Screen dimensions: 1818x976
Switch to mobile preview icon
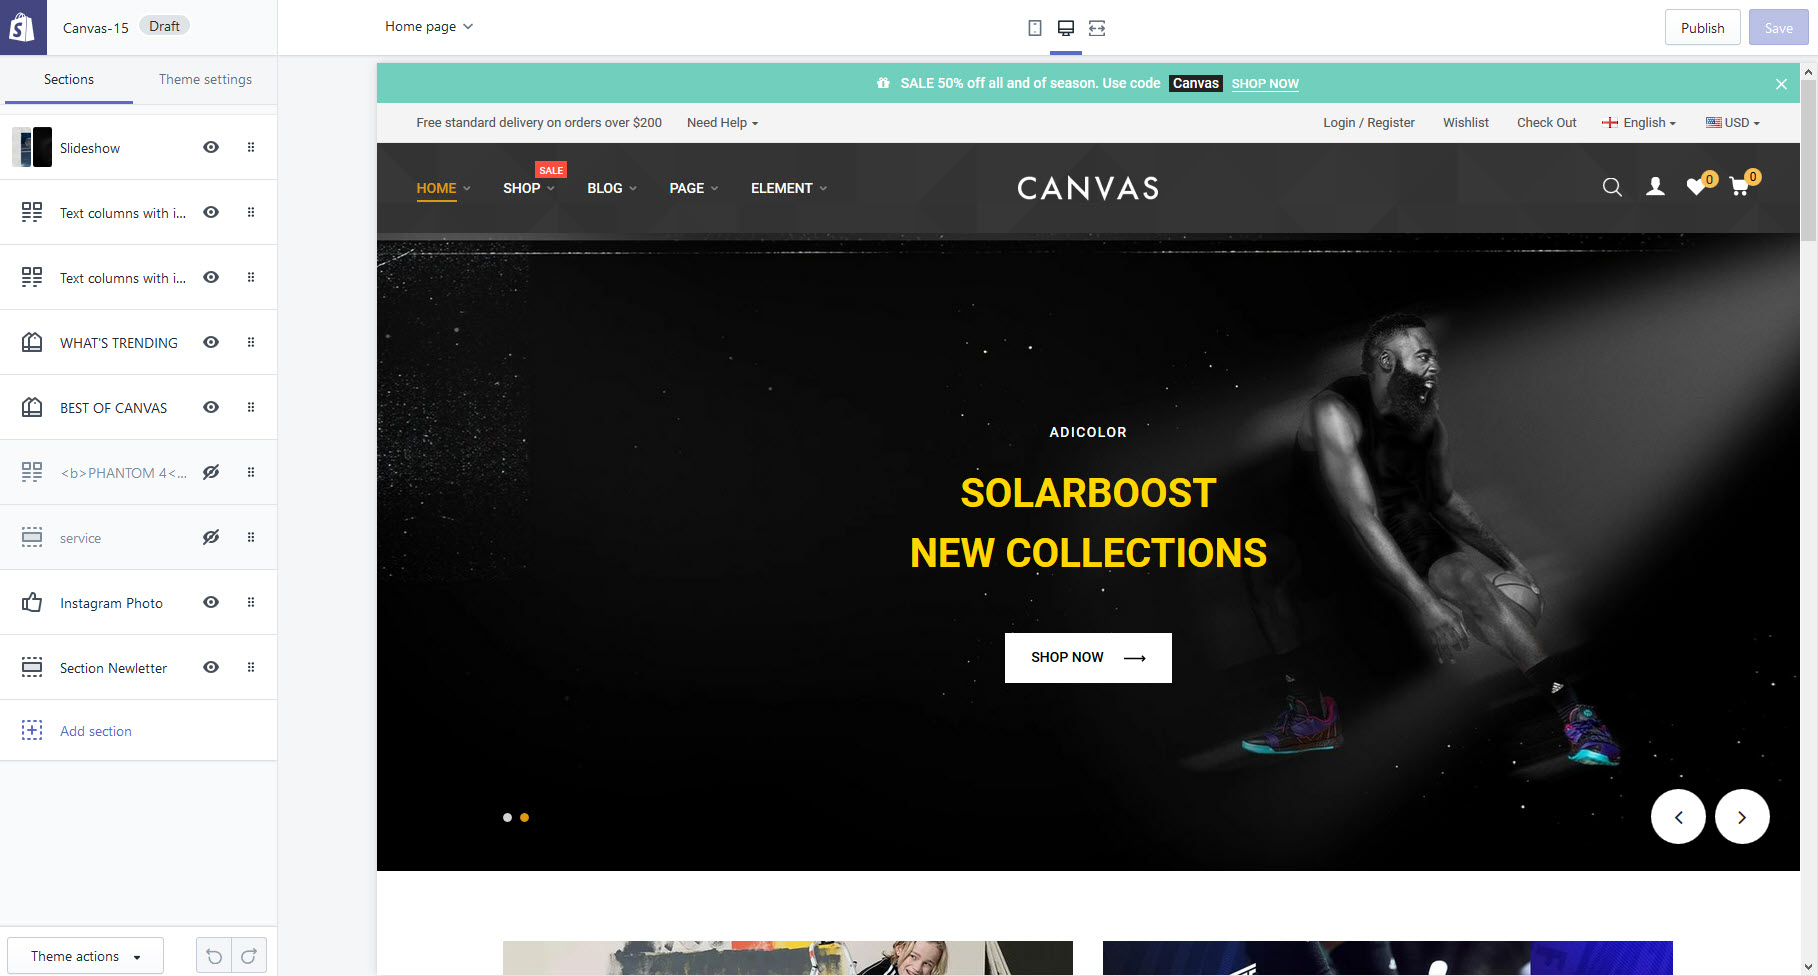(x=1035, y=28)
